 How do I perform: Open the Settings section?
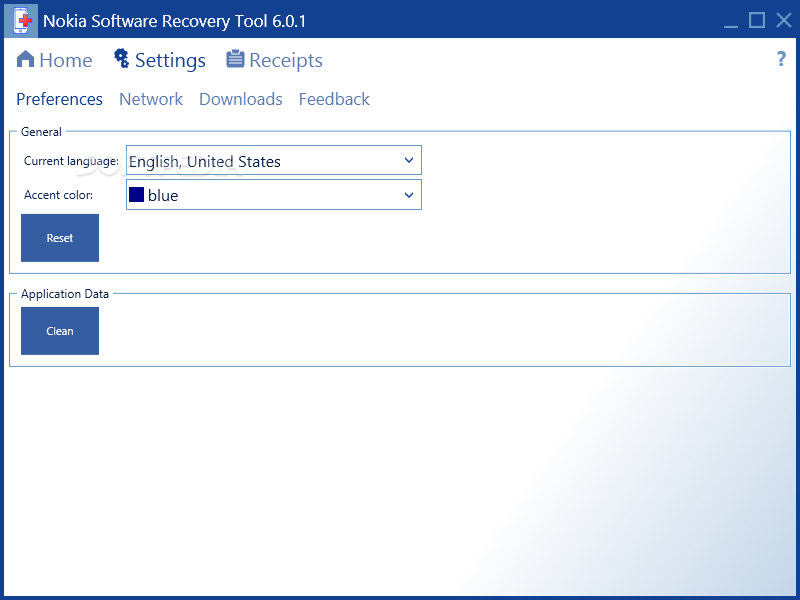160,60
